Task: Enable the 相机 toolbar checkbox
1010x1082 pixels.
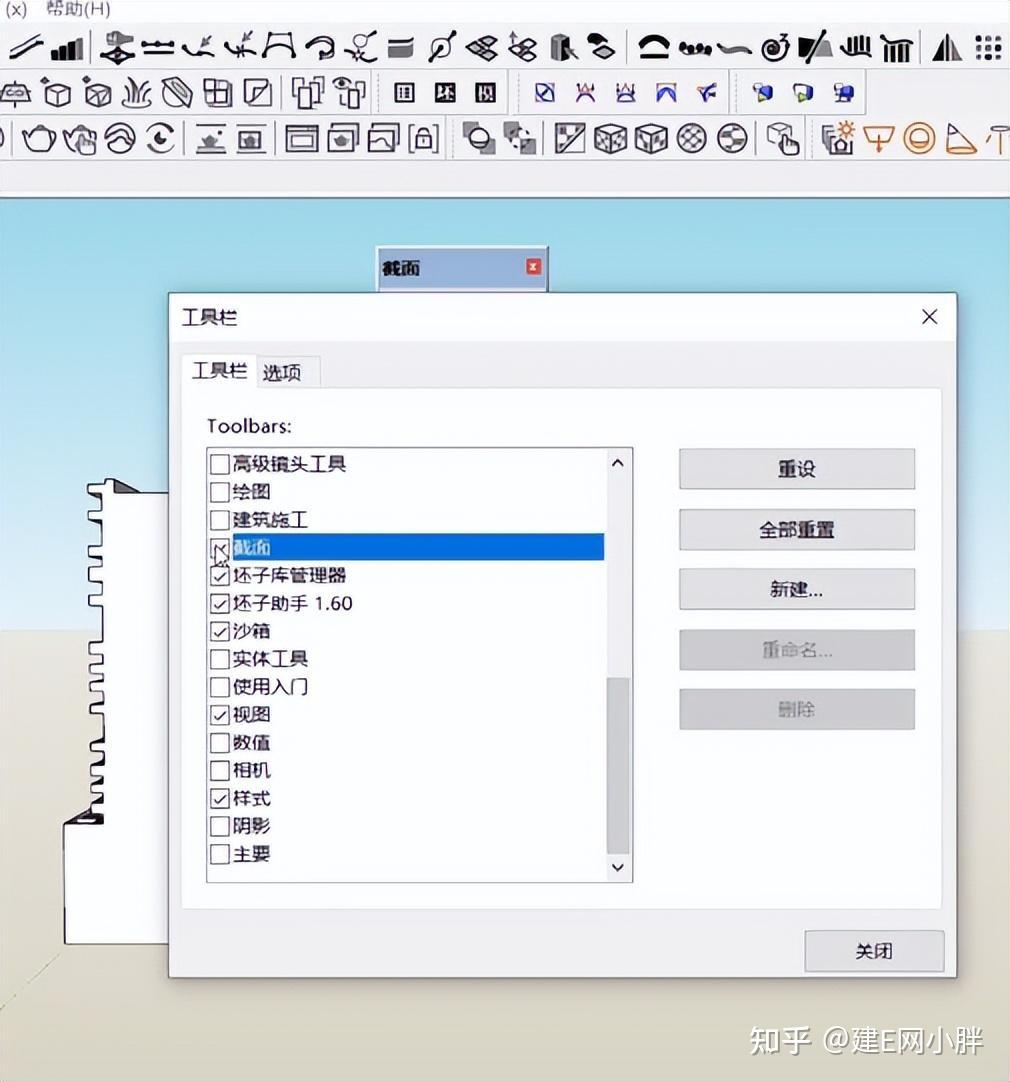Action: pos(219,771)
